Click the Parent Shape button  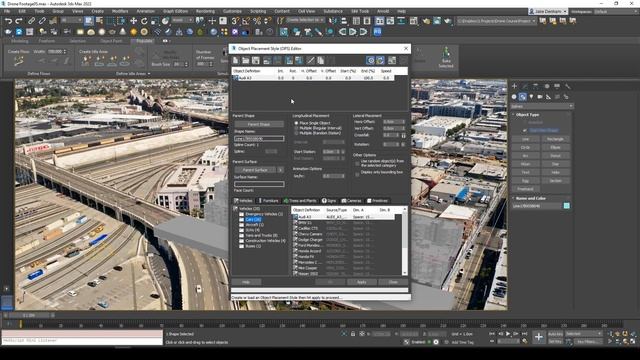coord(259,124)
